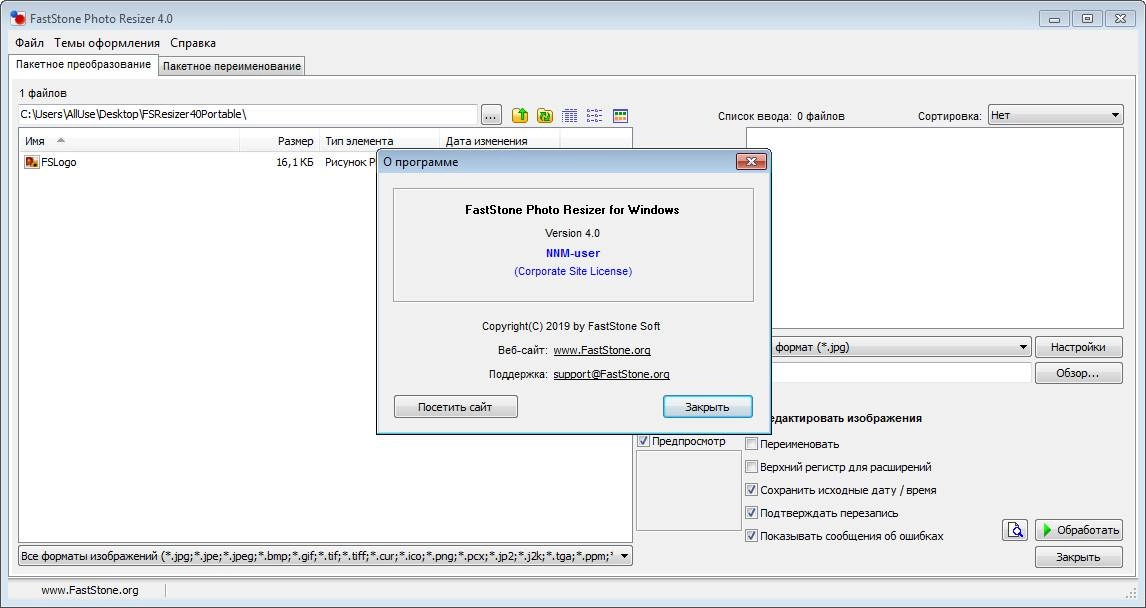Viewport: 1146px width, 608px height.
Task: Select the FSLogo file name
Action: pyautogui.click(x=58, y=162)
